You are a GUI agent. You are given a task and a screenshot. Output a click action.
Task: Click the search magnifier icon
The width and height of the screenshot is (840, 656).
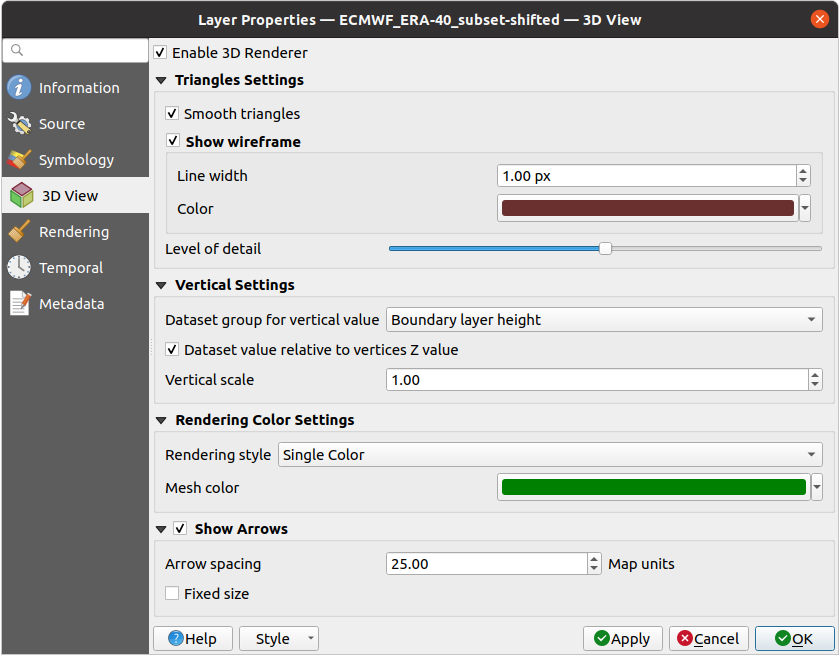point(17,51)
